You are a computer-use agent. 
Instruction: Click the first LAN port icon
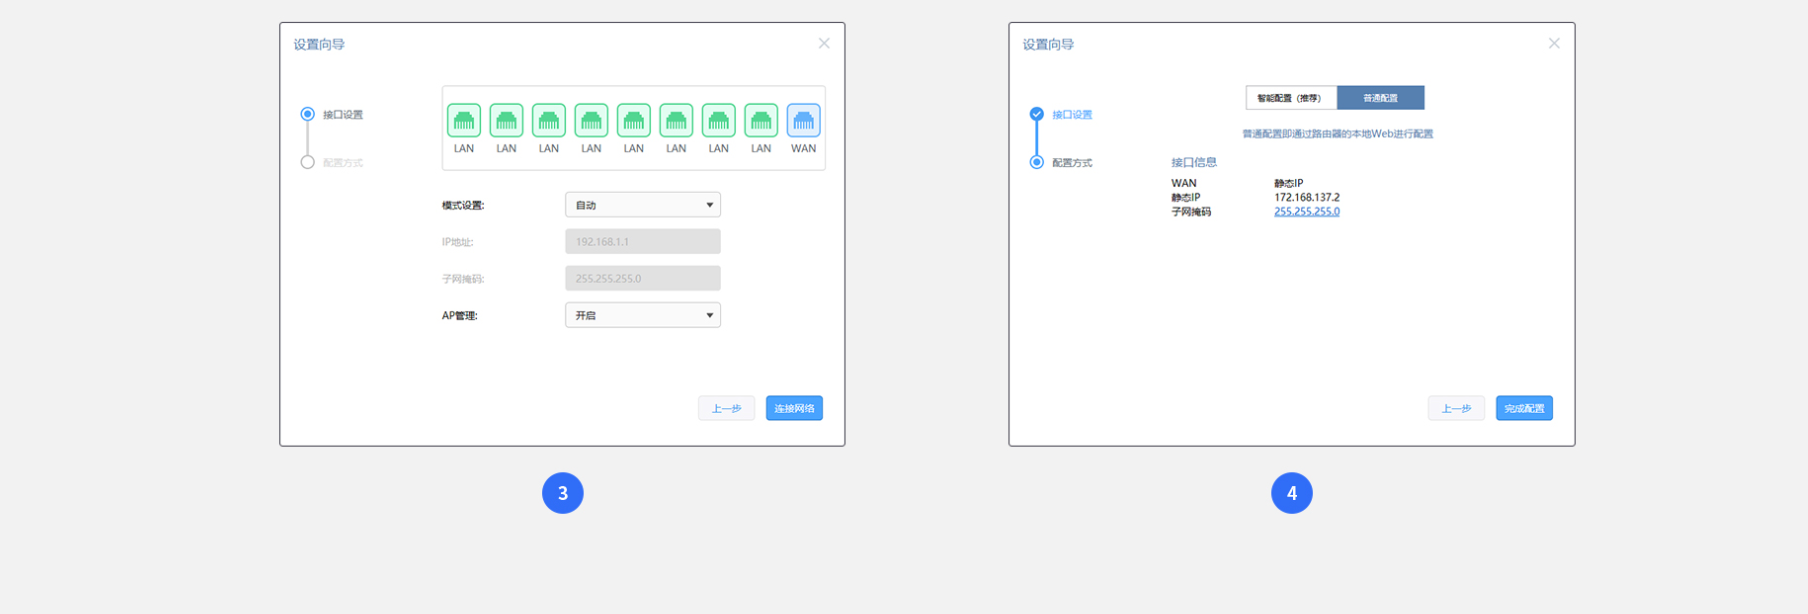(x=464, y=121)
